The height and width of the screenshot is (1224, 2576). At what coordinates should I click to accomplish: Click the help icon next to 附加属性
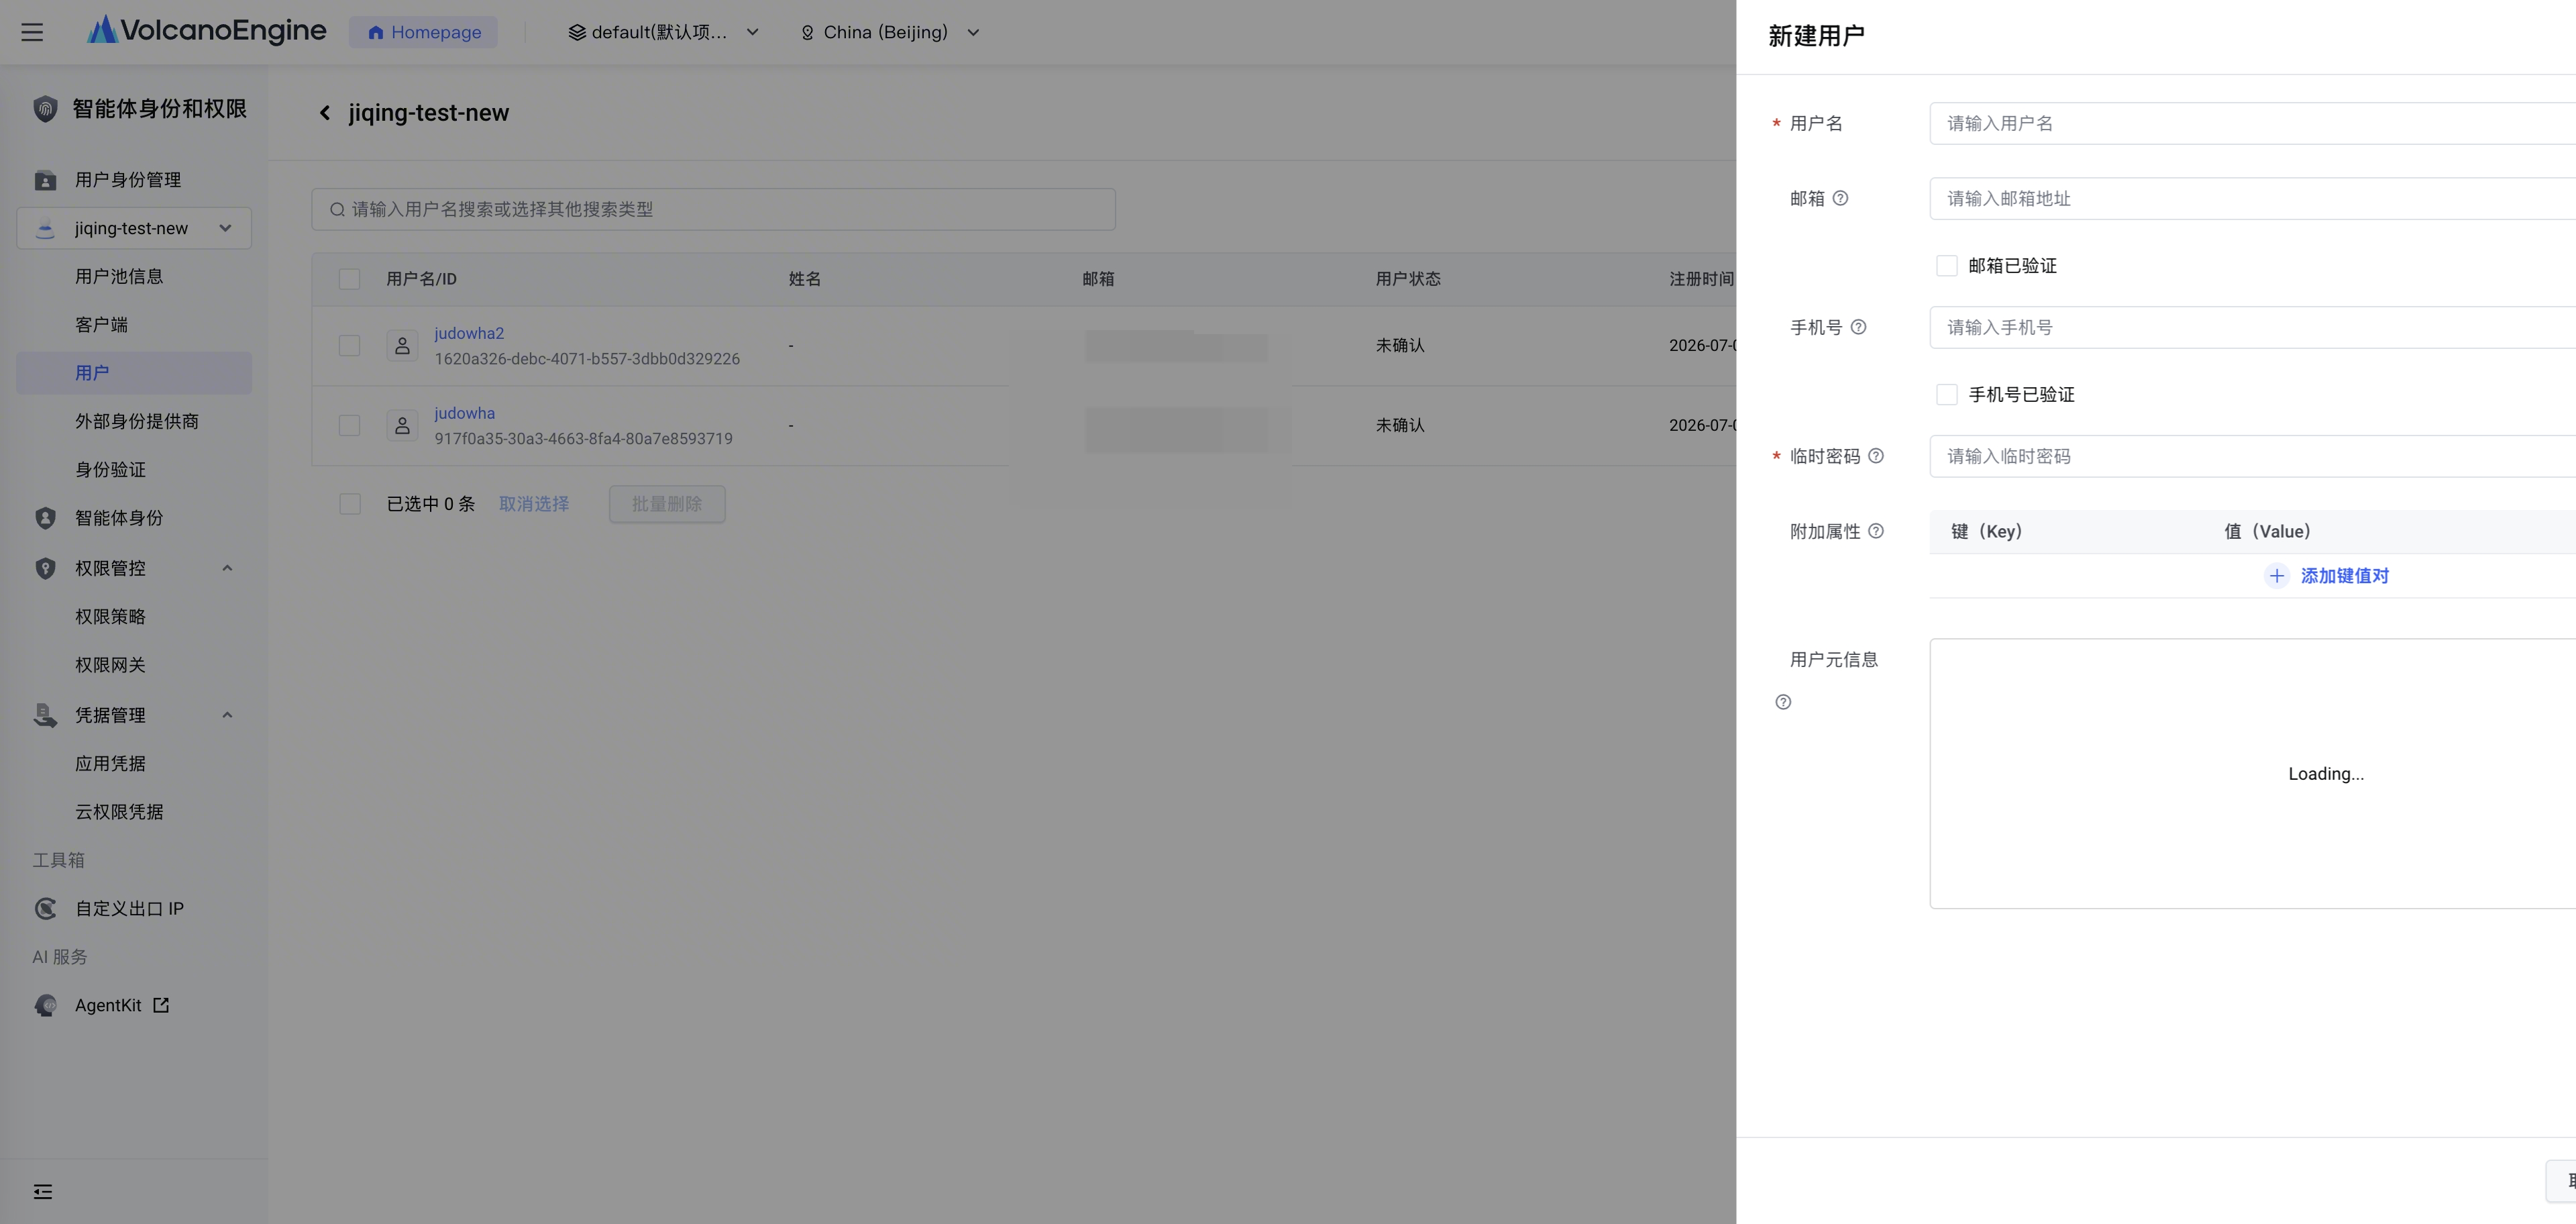pos(1876,531)
